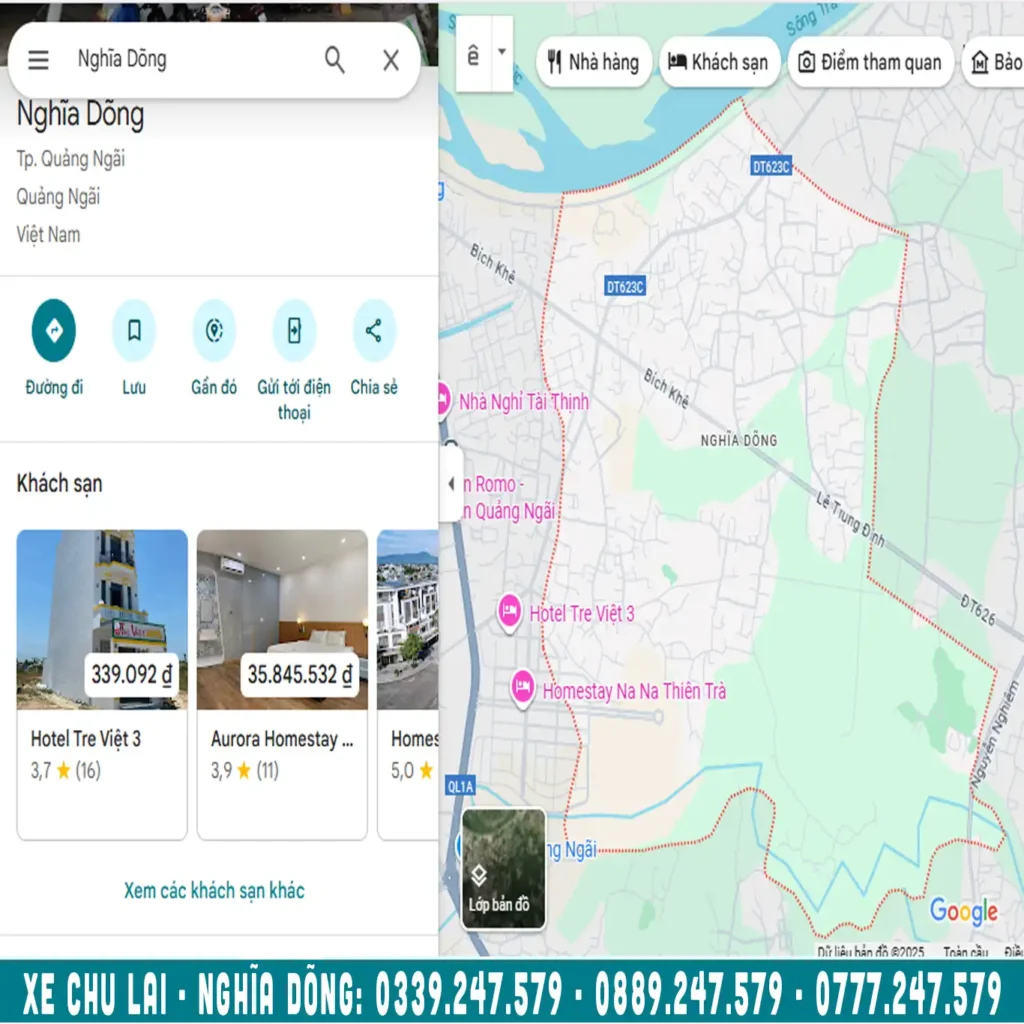Open the Gần đó nearby search icon
This screenshot has width=1024, height=1024.
tap(213, 330)
